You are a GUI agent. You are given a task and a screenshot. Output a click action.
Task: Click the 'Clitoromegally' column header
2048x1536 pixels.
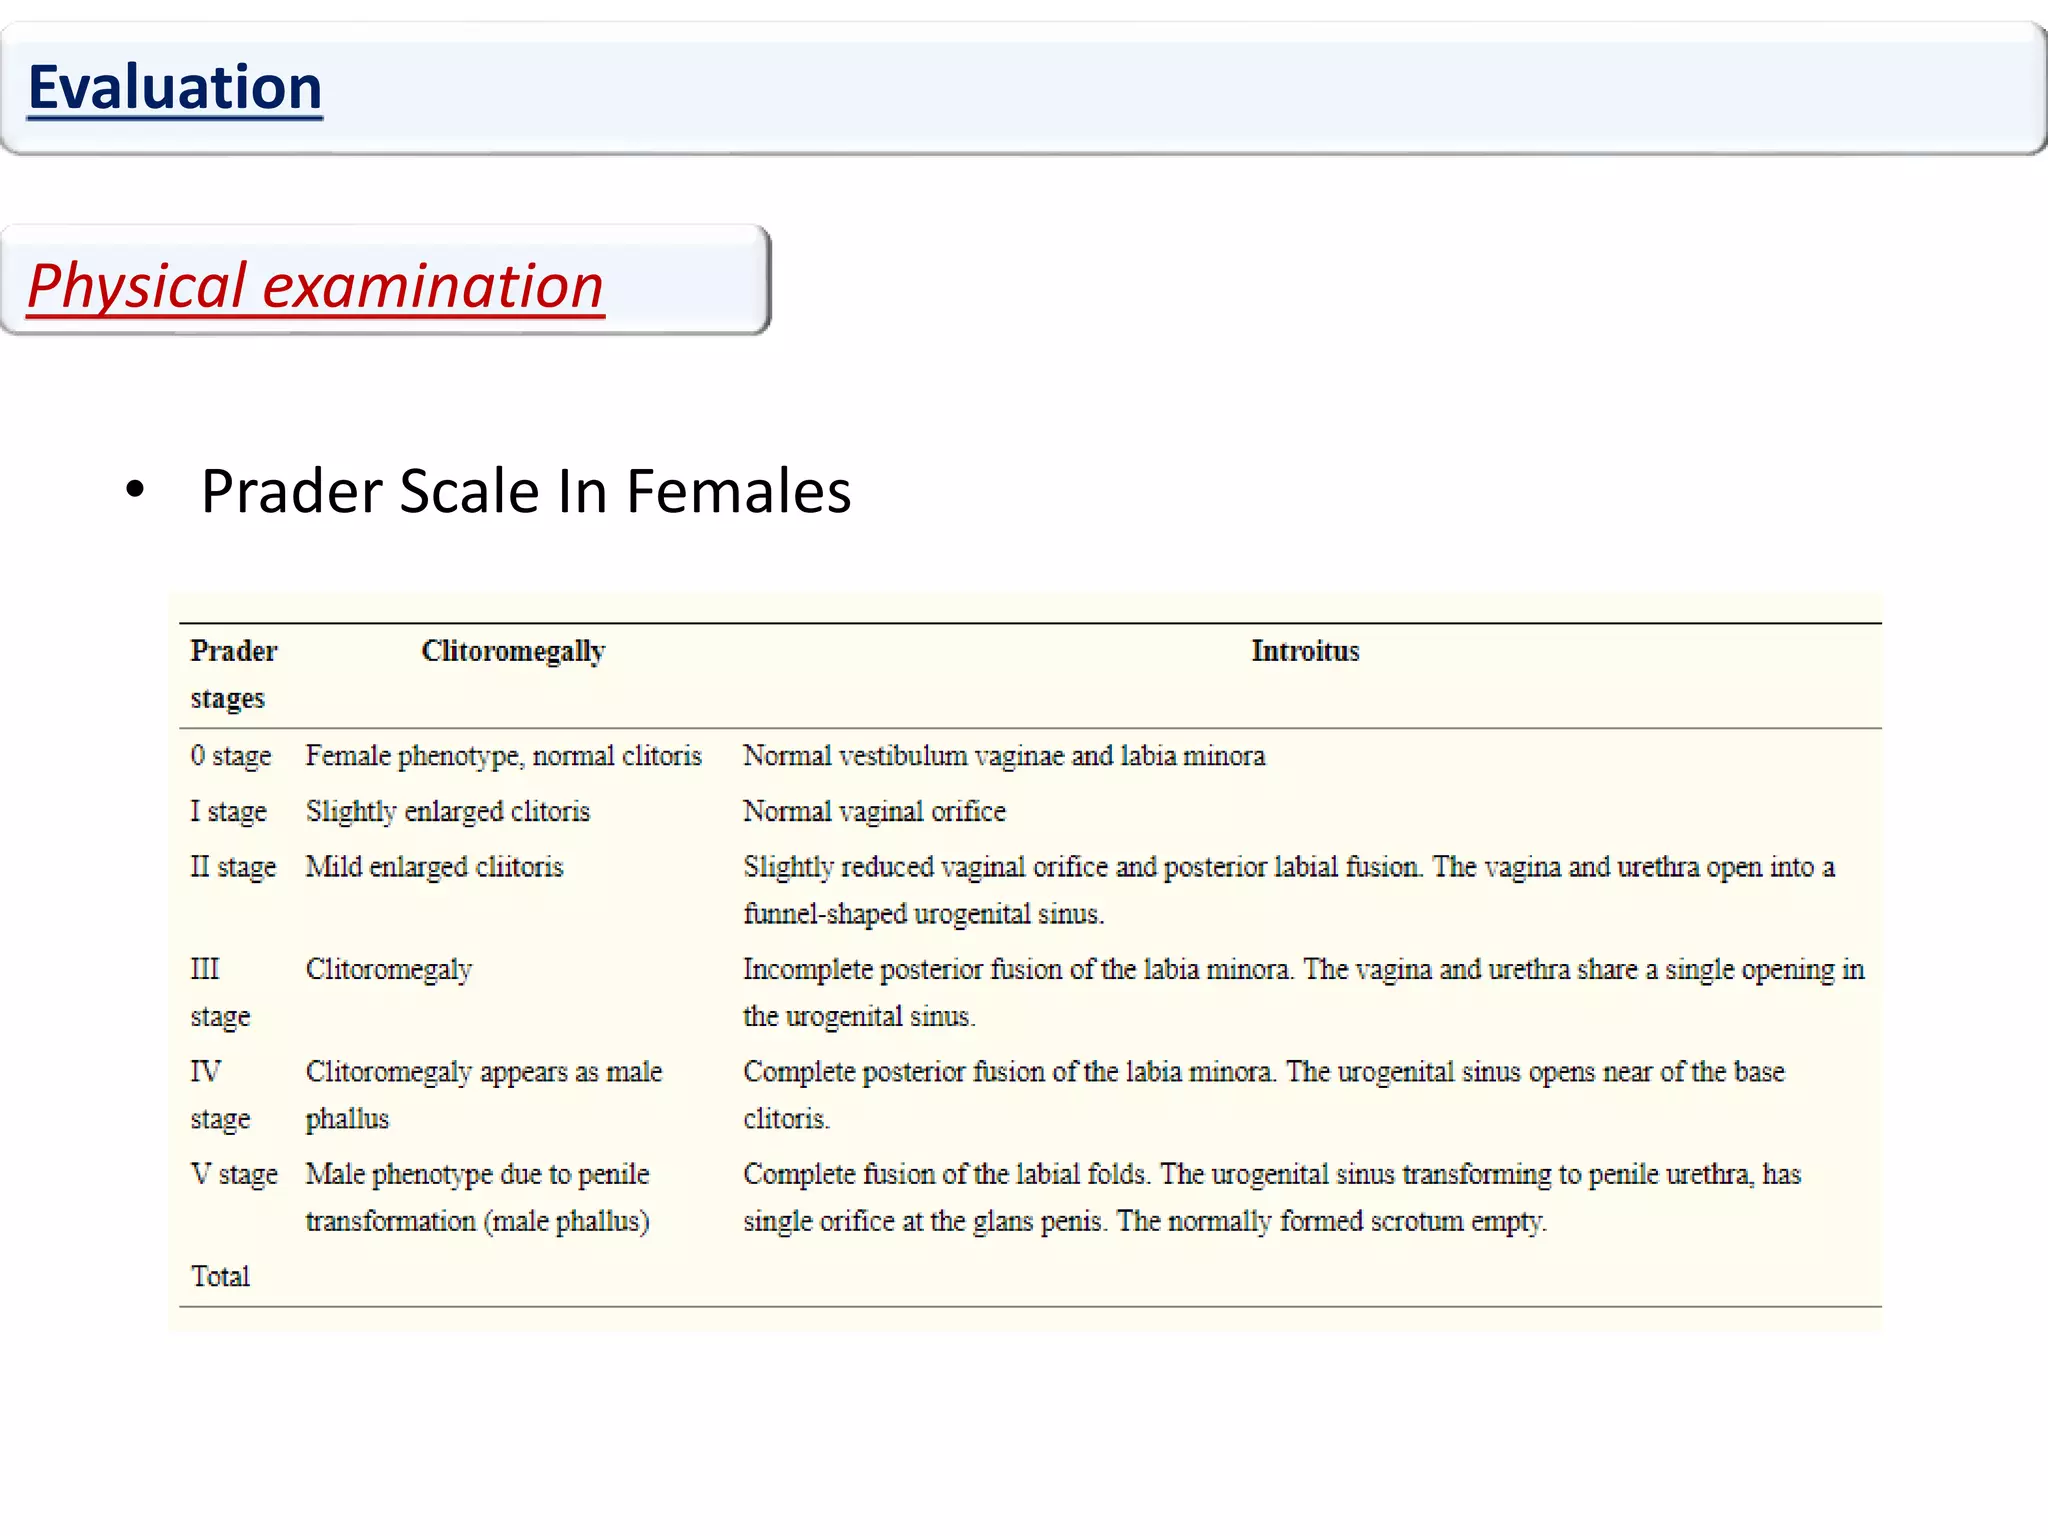(513, 651)
